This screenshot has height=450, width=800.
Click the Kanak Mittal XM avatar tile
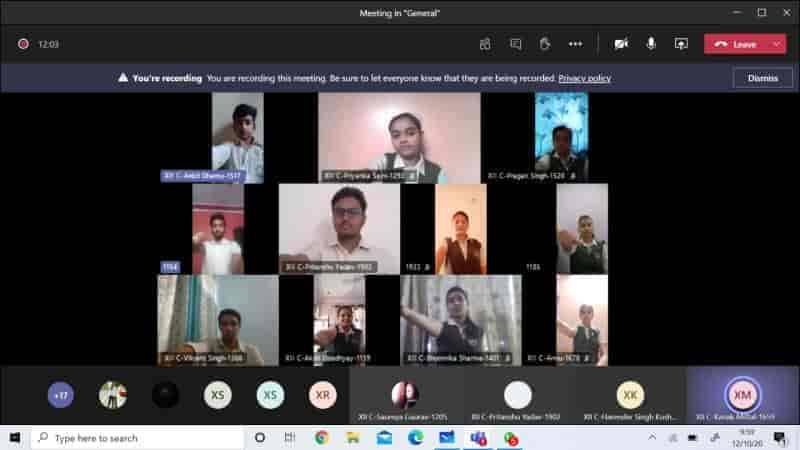pyautogui.click(x=742, y=395)
